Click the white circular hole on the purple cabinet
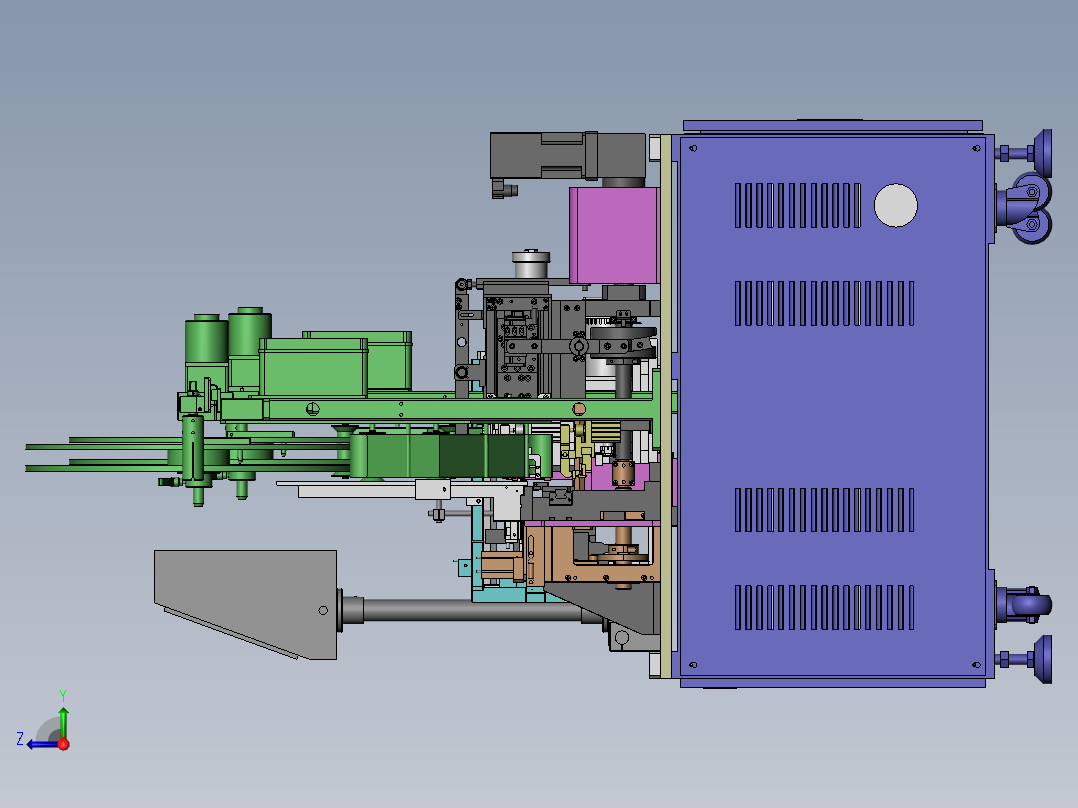This screenshot has width=1078, height=808. click(895, 205)
